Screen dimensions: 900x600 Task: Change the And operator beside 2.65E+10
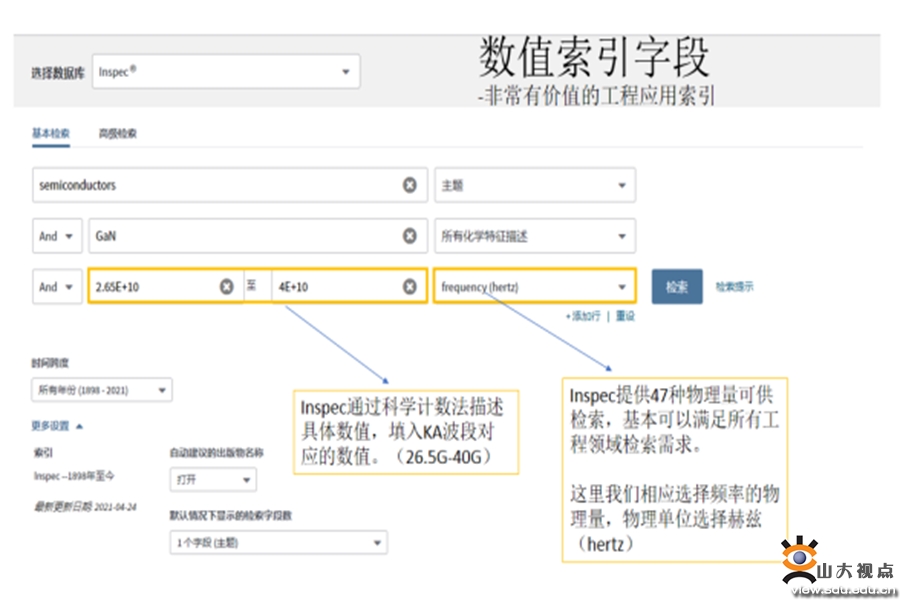click(57, 286)
